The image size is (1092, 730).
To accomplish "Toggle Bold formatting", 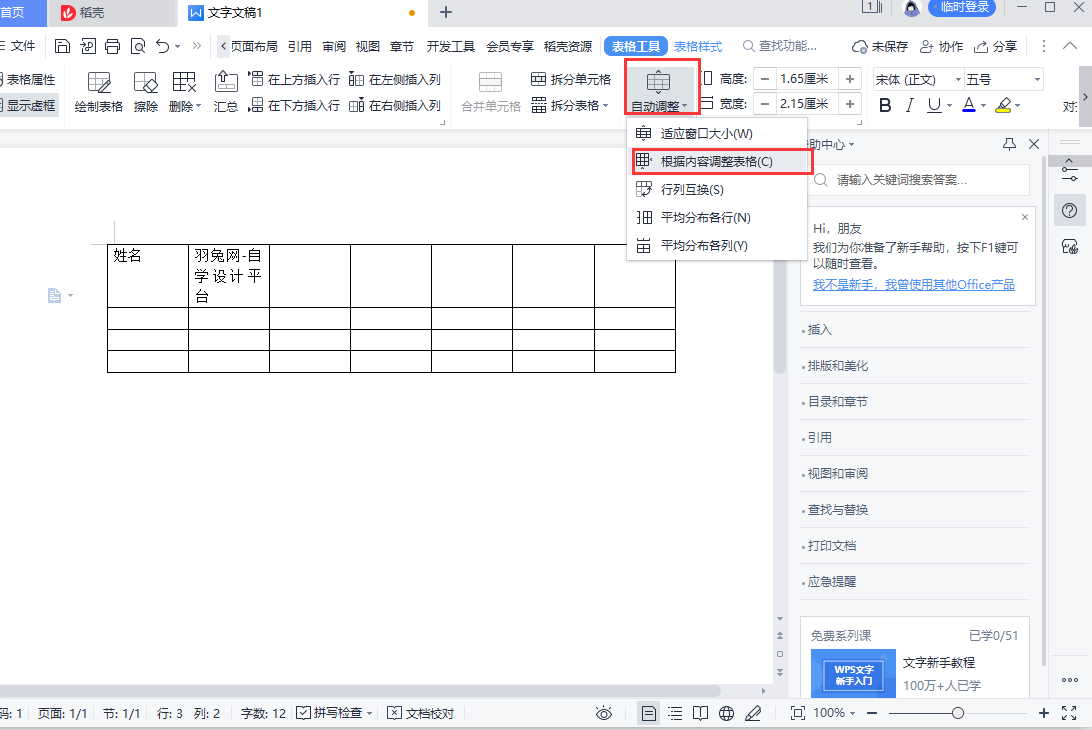I will point(885,105).
